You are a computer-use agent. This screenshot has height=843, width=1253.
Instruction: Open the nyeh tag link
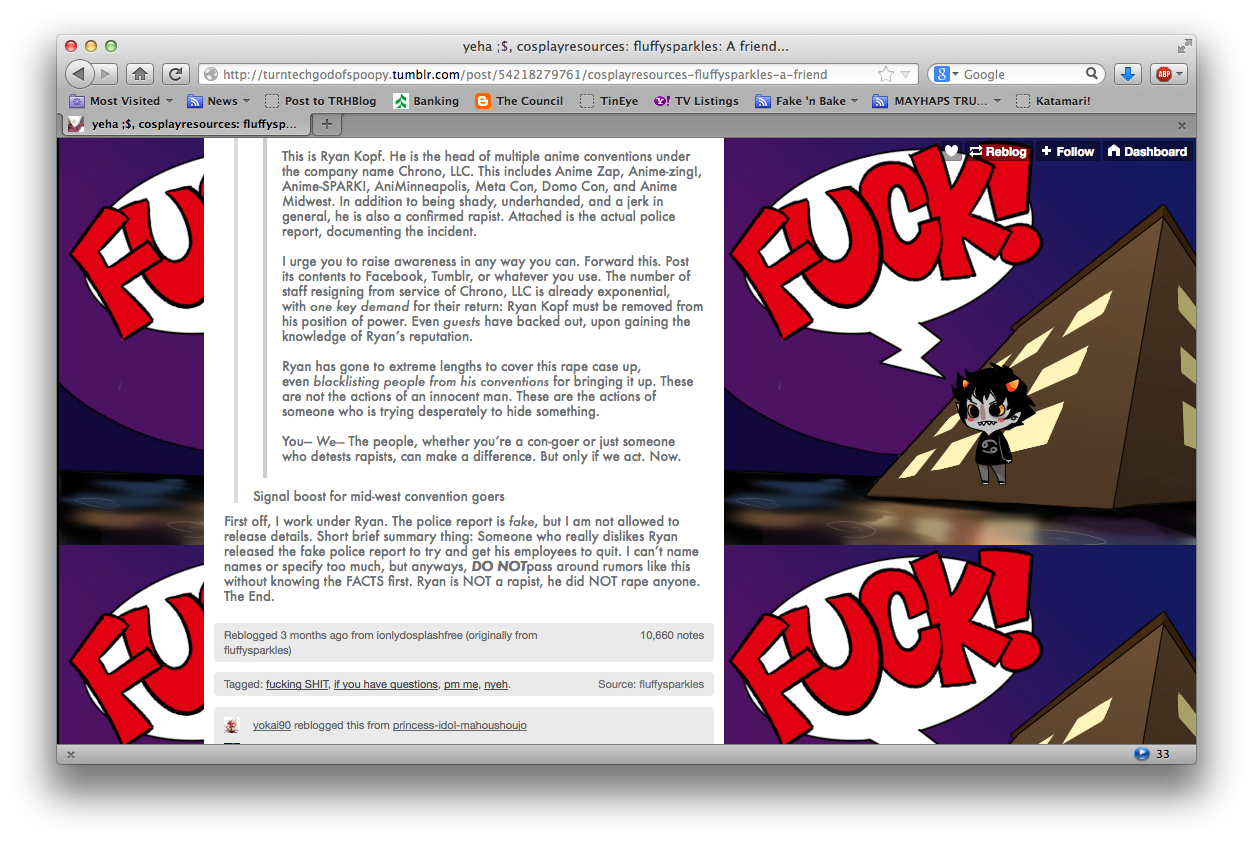pyautogui.click(x=496, y=685)
